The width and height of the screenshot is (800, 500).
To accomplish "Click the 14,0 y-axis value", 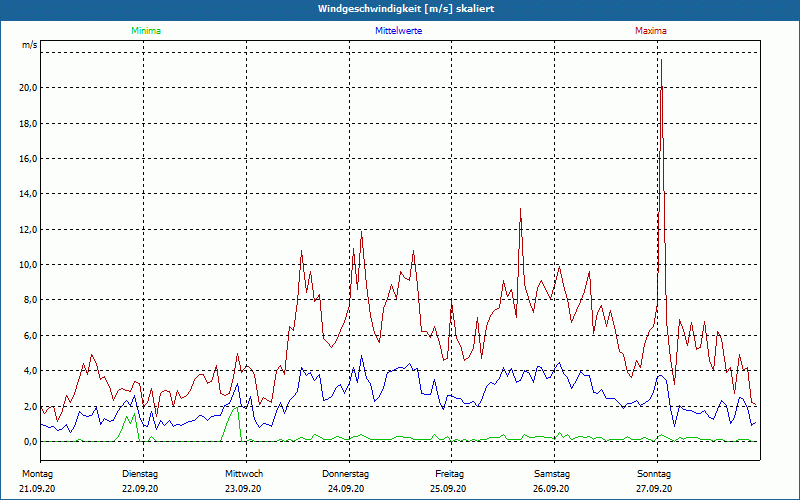I will tap(28, 194).
